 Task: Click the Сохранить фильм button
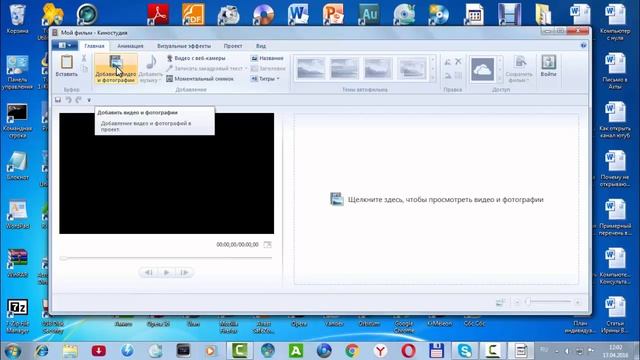pos(519,69)
